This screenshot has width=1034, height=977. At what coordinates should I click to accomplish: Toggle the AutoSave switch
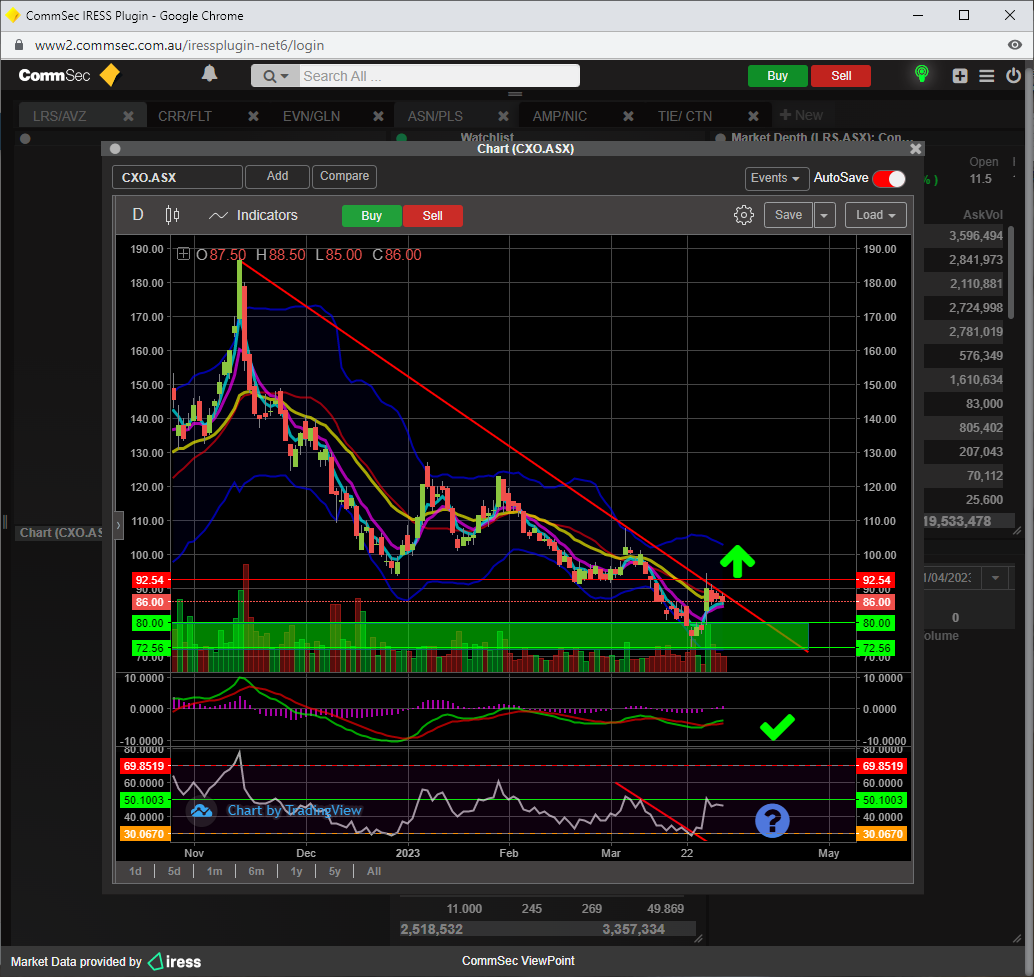[x=888, y=178]
